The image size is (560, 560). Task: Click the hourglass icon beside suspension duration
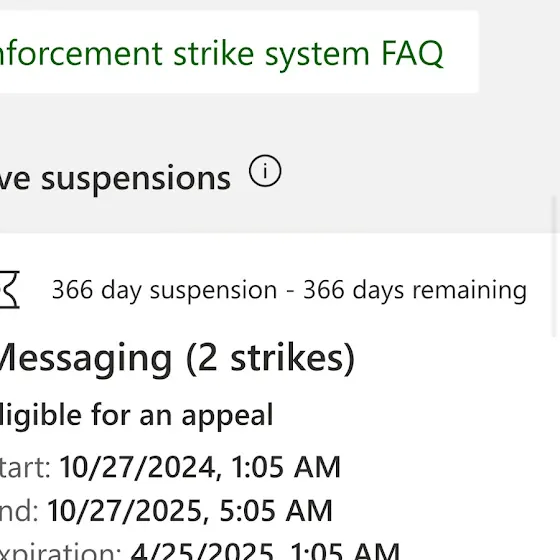click(9, 290)
